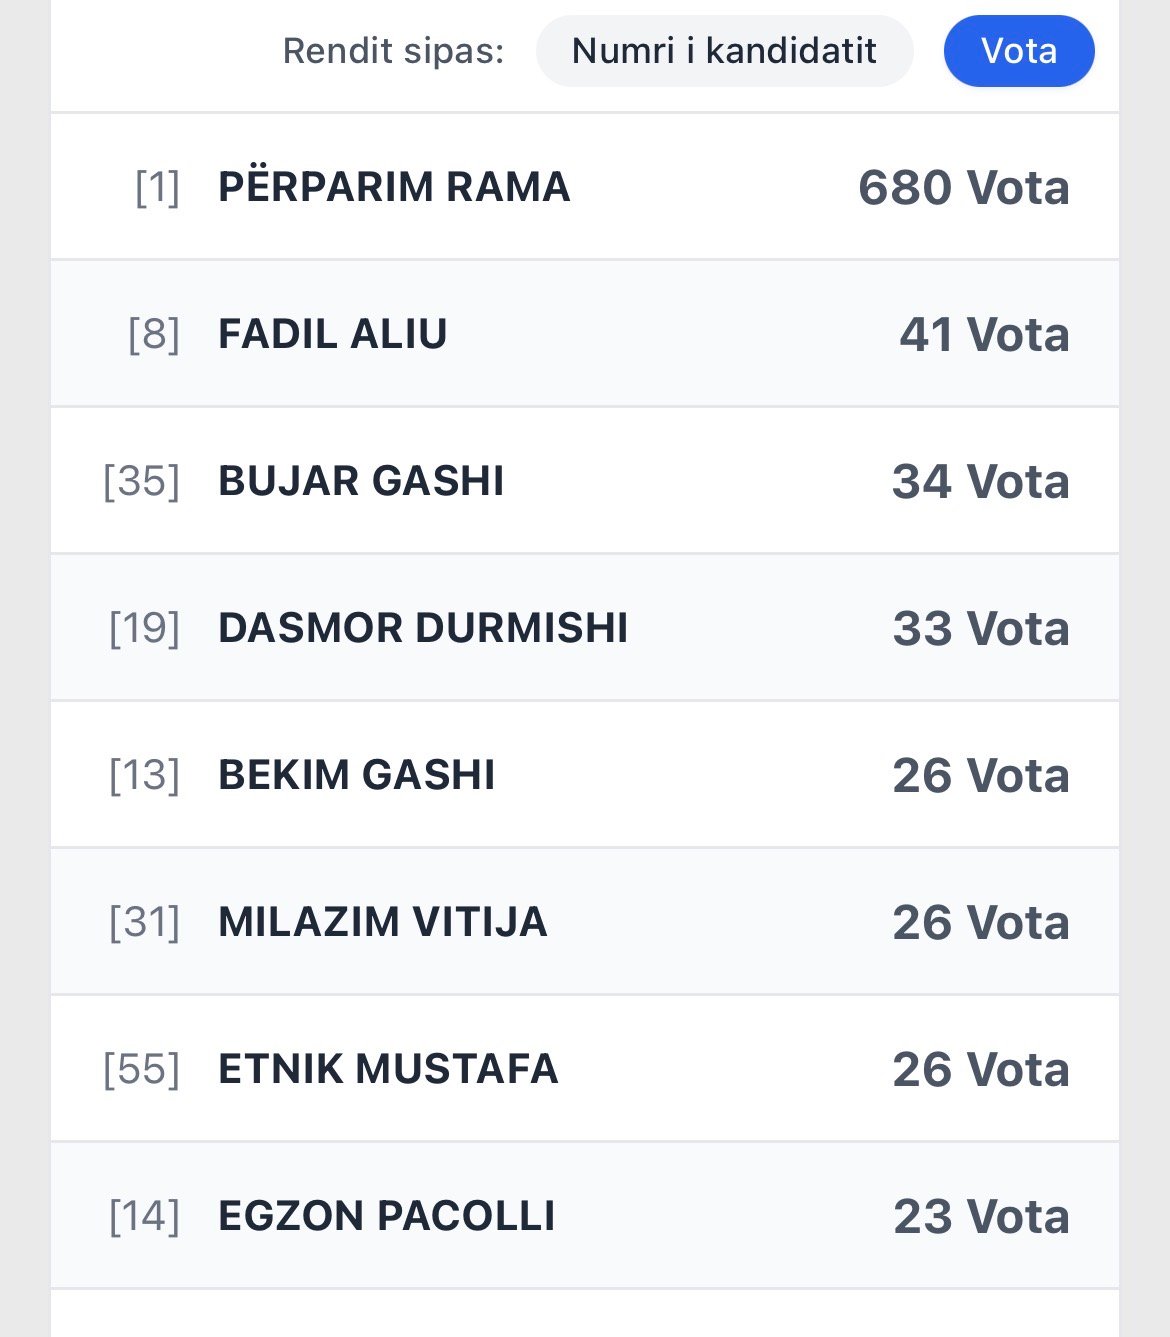Click the 680 Vota count
1170x1337 pixels.
963,188
